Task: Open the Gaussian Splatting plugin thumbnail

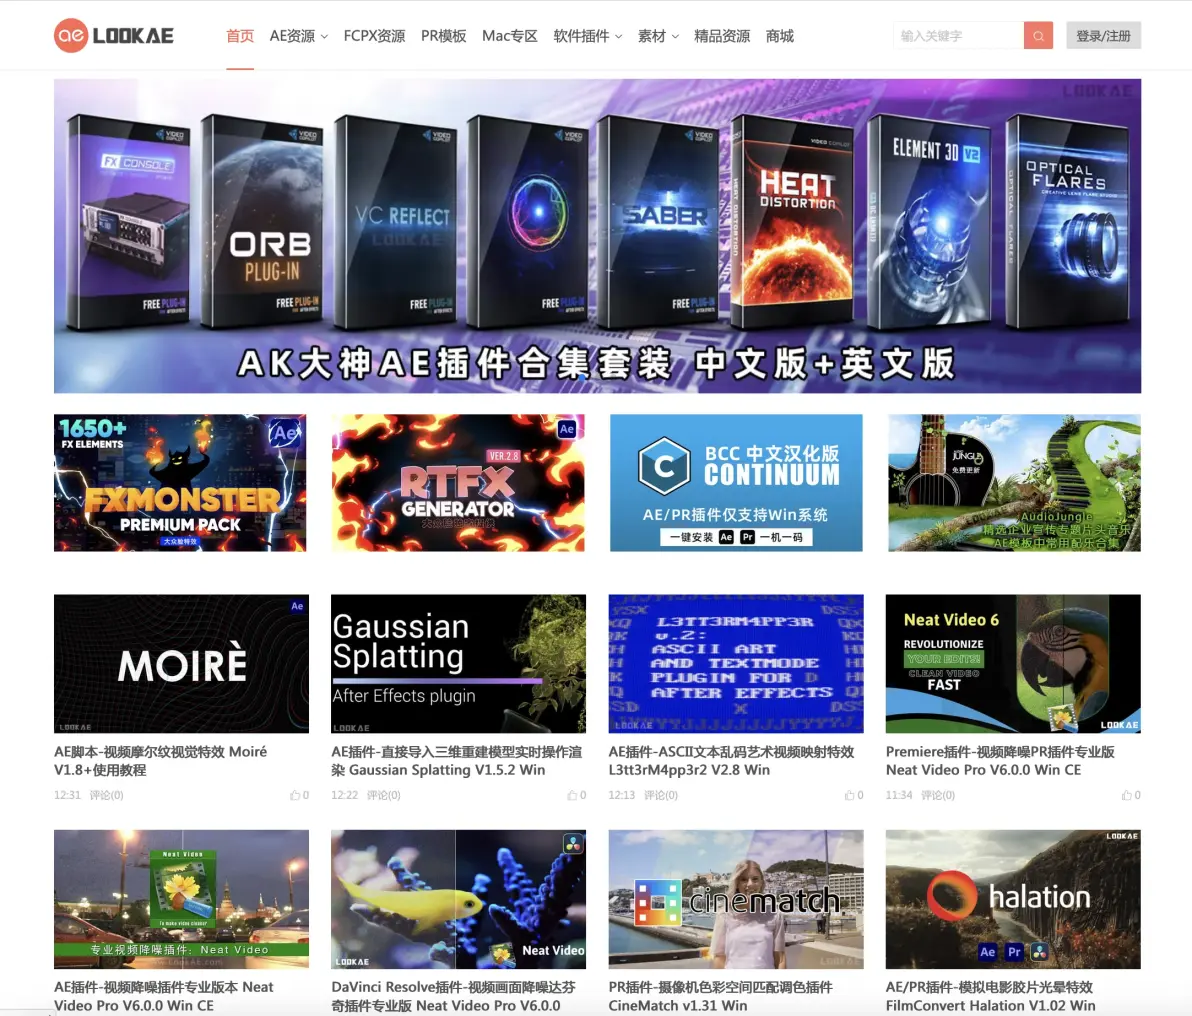Action: [x=458, y=664]
